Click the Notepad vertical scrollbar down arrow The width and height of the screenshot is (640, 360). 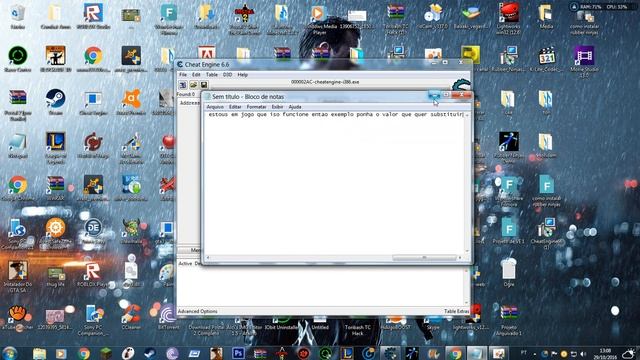pos(467,251)
